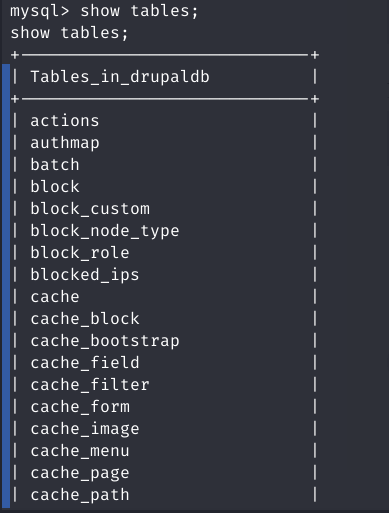The image size is (389, 513).
Task: Click the blue selection bar on left edge
Action: (x=6, y=286)
